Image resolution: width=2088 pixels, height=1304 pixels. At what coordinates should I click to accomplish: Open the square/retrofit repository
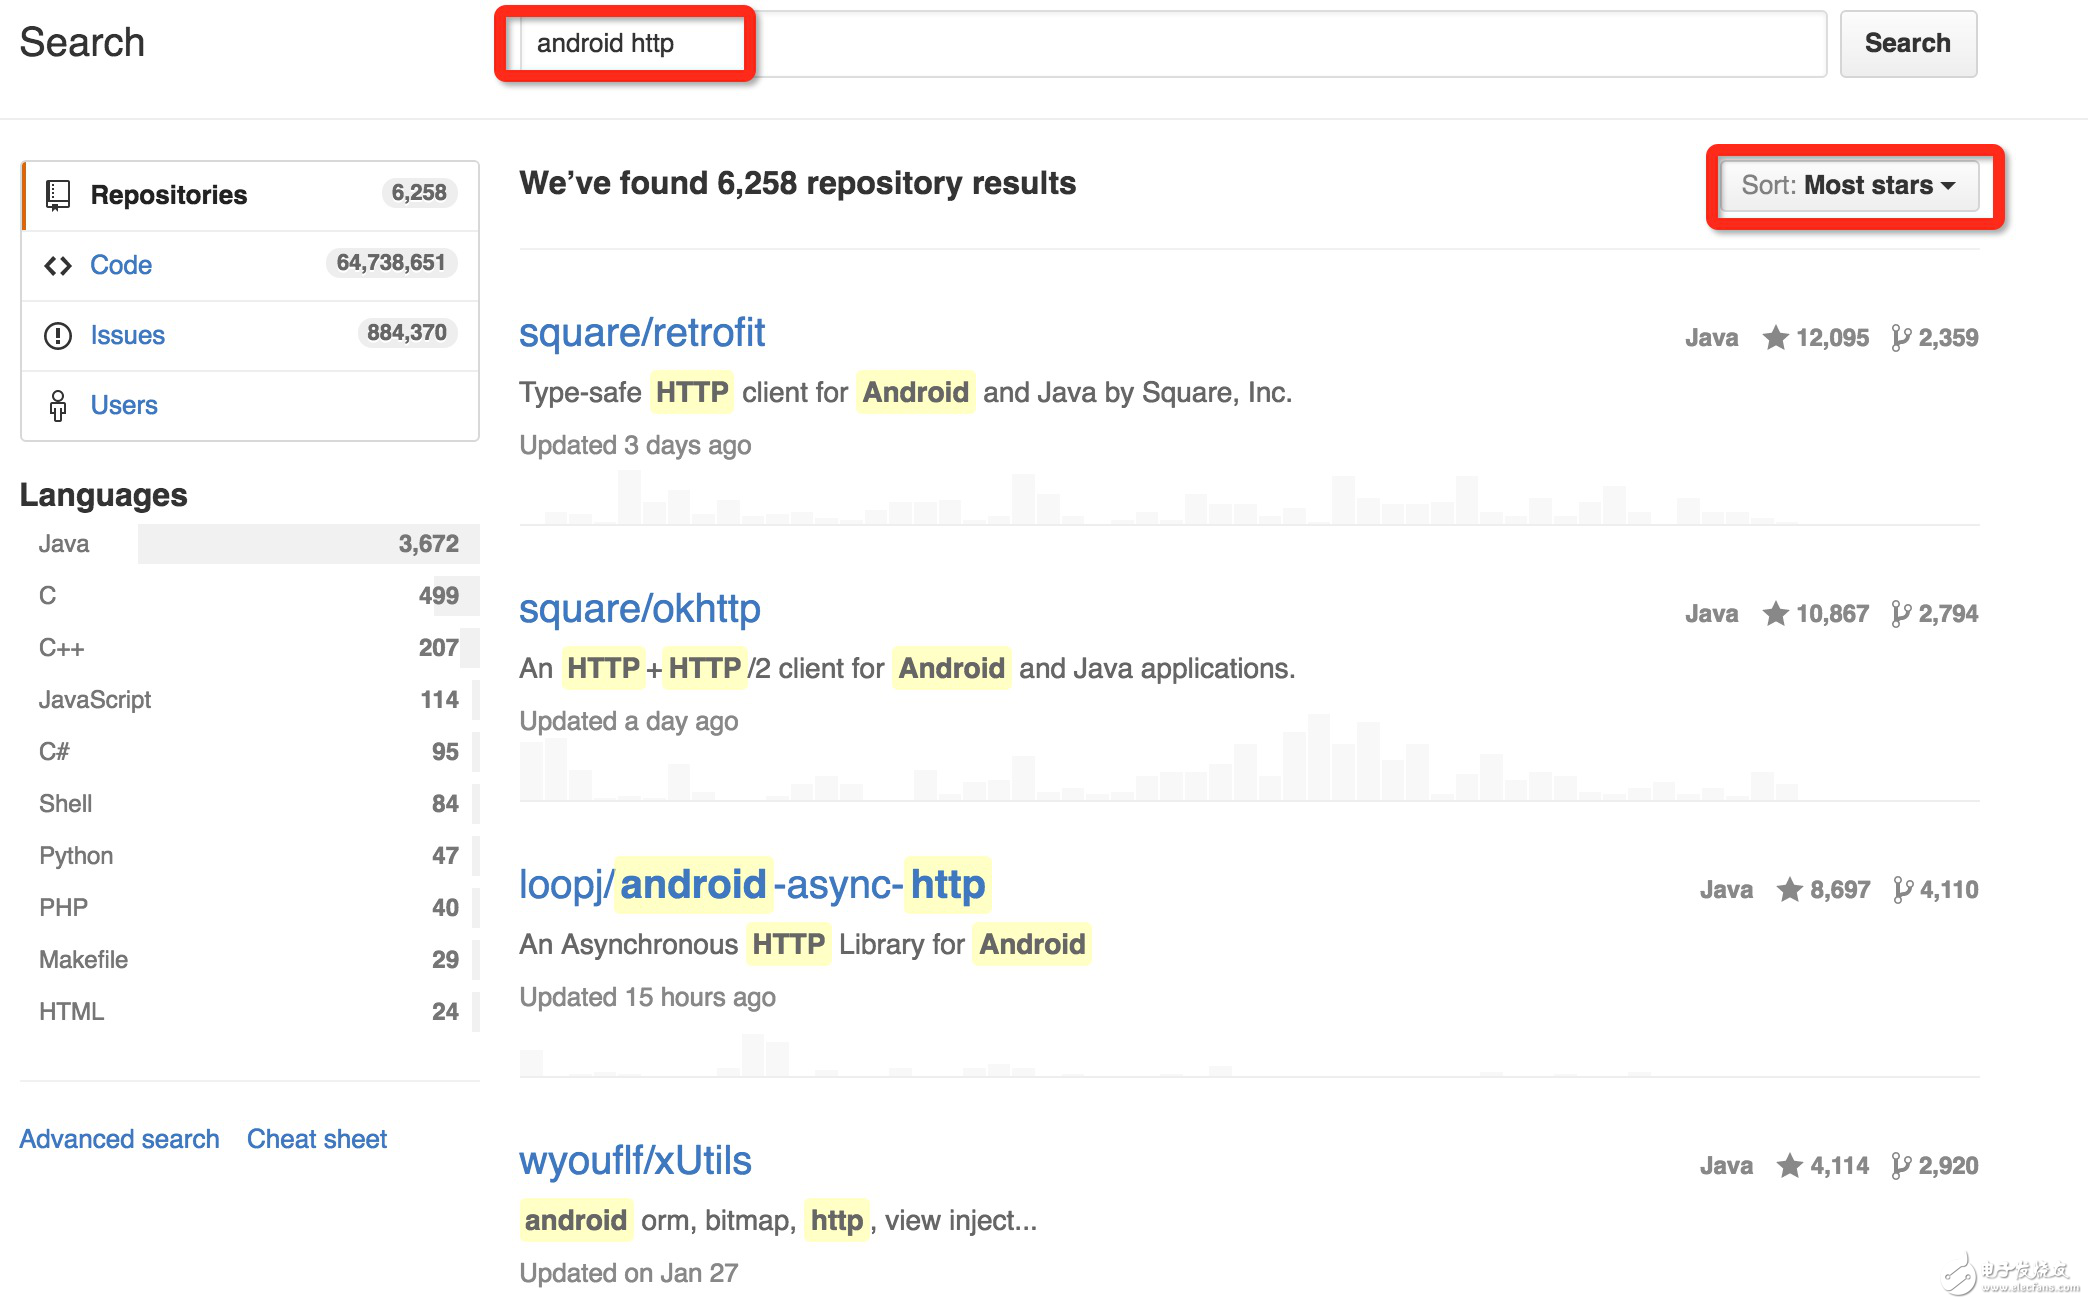(641, 333)
